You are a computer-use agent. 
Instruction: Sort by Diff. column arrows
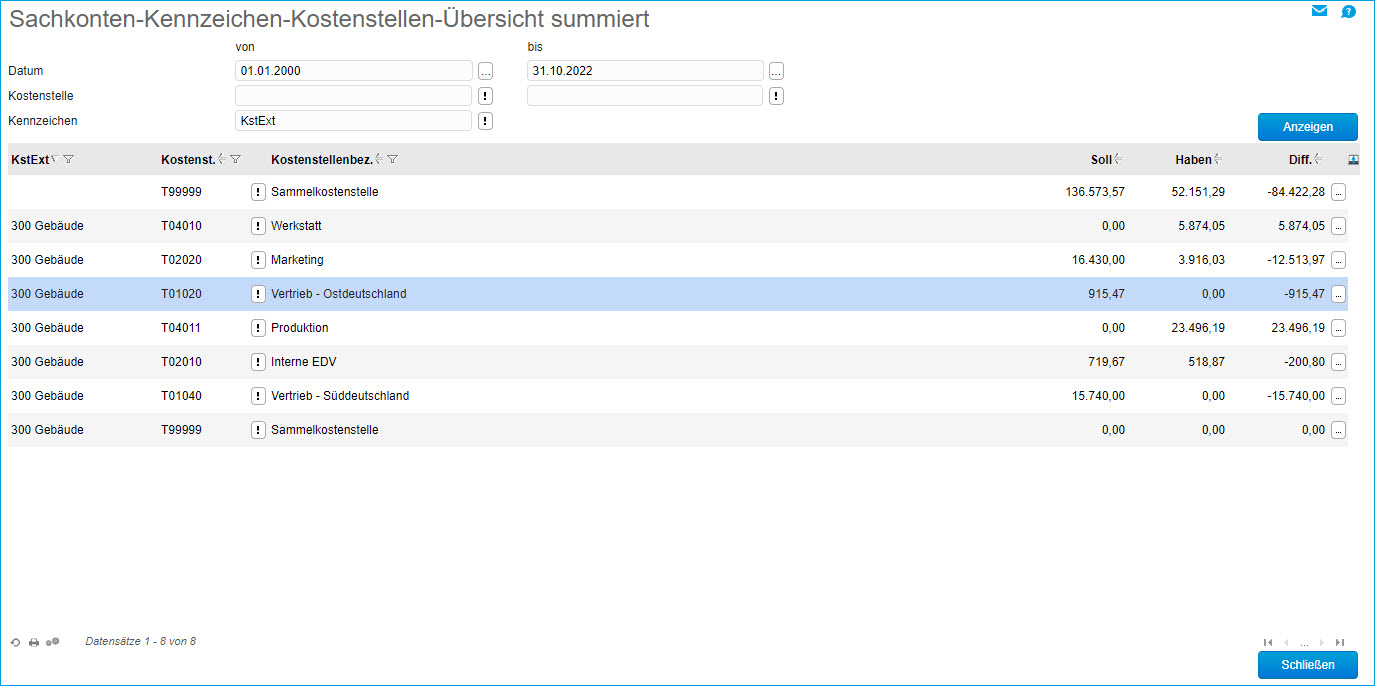pos(1318,159)
